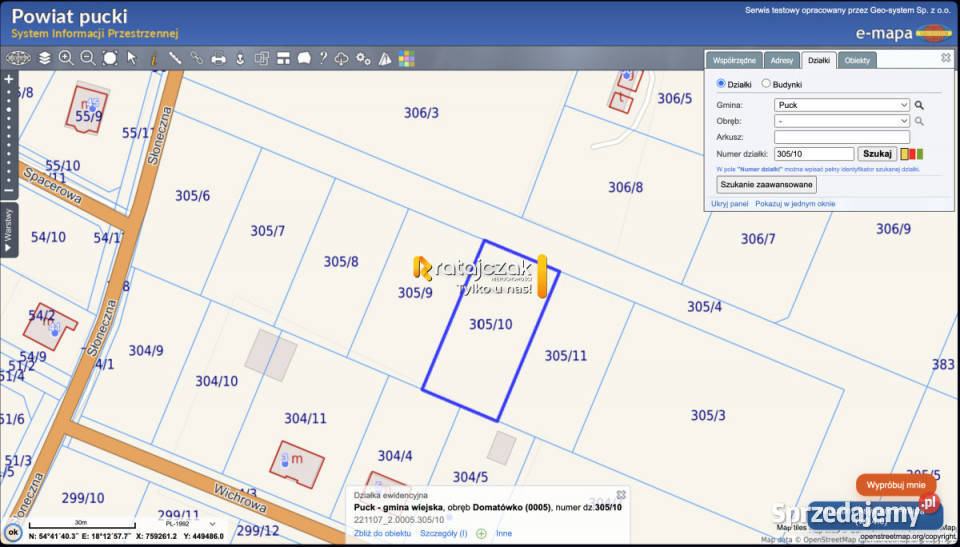Switch to the Adresy tab
Viewport: 960px width, 547px height.
point(782,61)
